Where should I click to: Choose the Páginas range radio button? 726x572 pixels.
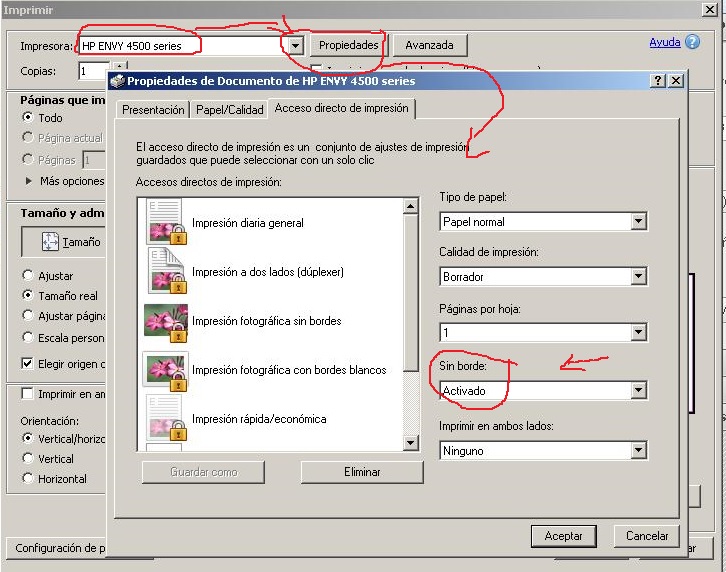click(28, 159)
